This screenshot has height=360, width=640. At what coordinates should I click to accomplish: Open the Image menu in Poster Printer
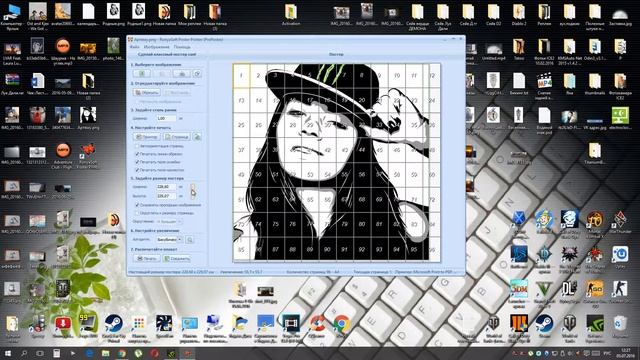156,47
